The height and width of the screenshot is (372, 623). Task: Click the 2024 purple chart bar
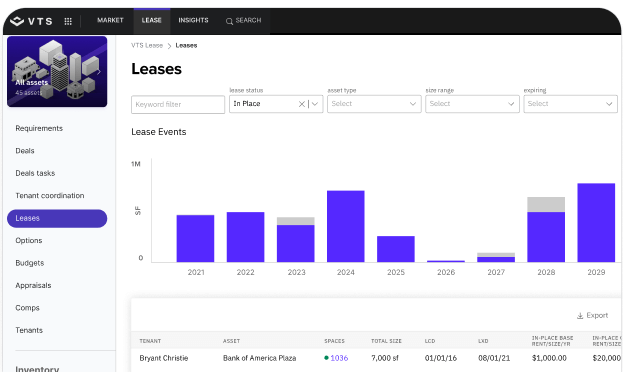pyautogui.click(x=346, y=226)
